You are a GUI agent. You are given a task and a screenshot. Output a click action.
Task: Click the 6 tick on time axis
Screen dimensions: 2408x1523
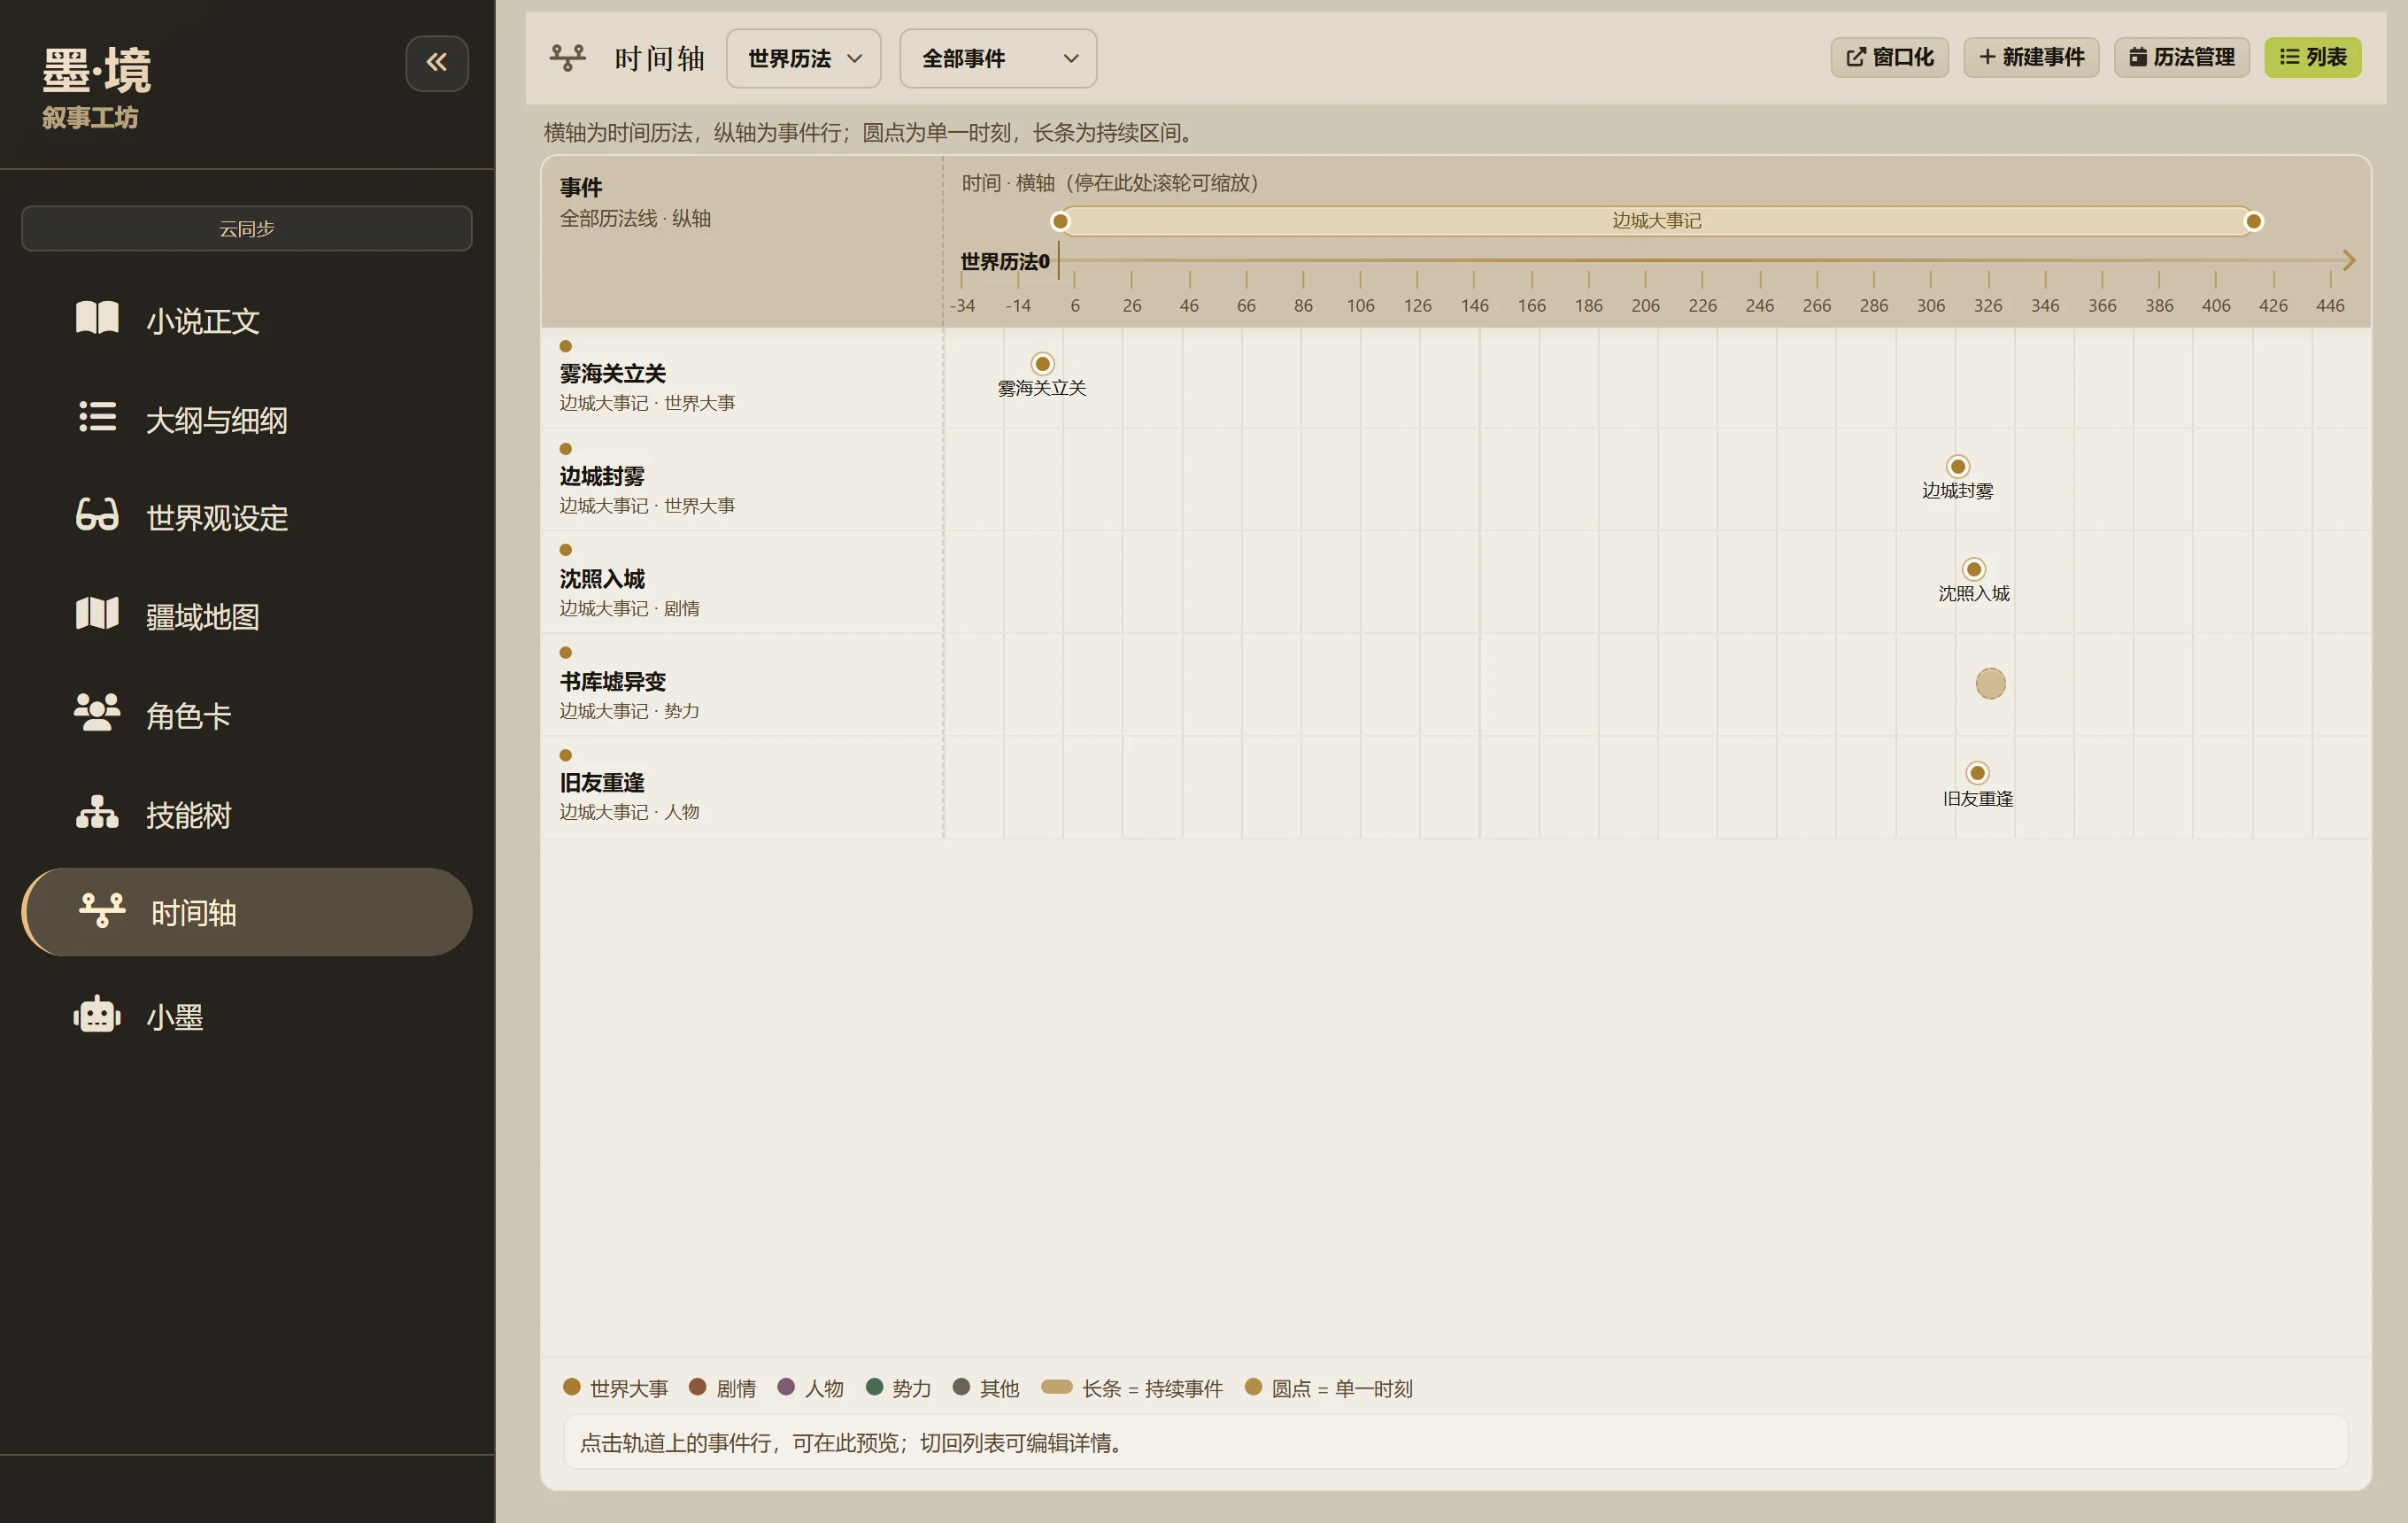pyautogui.click(x=1075, y=305)
